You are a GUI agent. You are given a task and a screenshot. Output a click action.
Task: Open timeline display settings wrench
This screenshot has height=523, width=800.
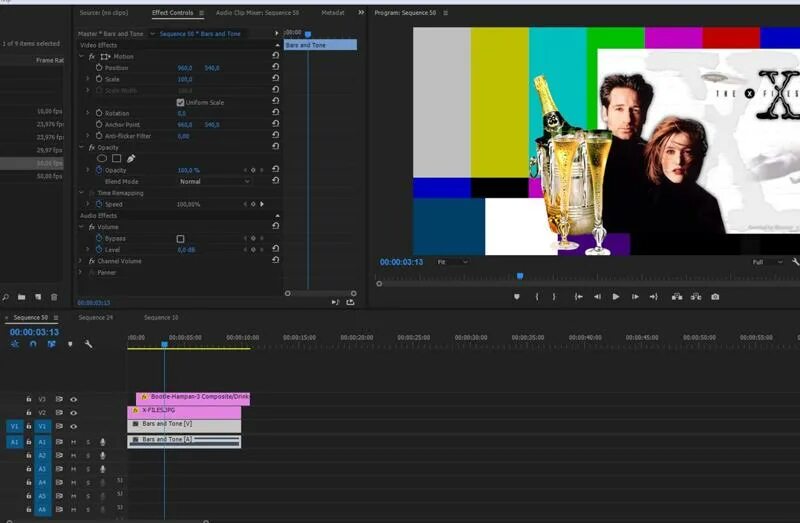click(x=88, y=344)
